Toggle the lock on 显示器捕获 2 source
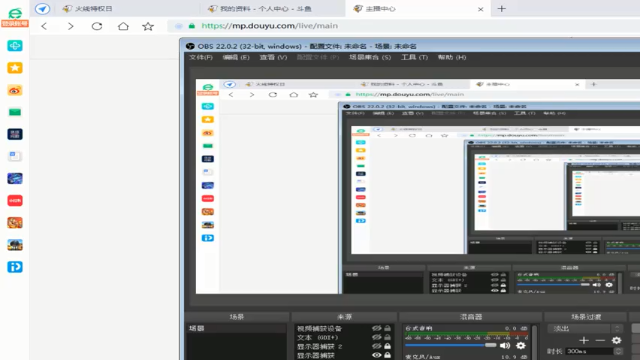The width and height of the screenshot is (640, 360). (x=387, y=346)
